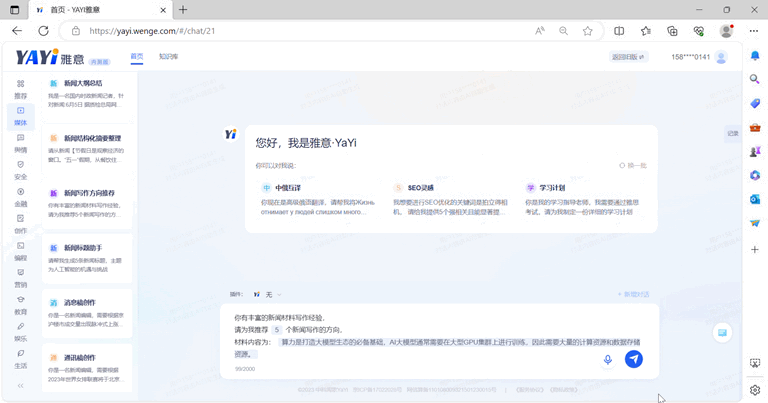Open Edge sidebar Outlook
The width and height of the screenshot is (768, 403).
755,199
